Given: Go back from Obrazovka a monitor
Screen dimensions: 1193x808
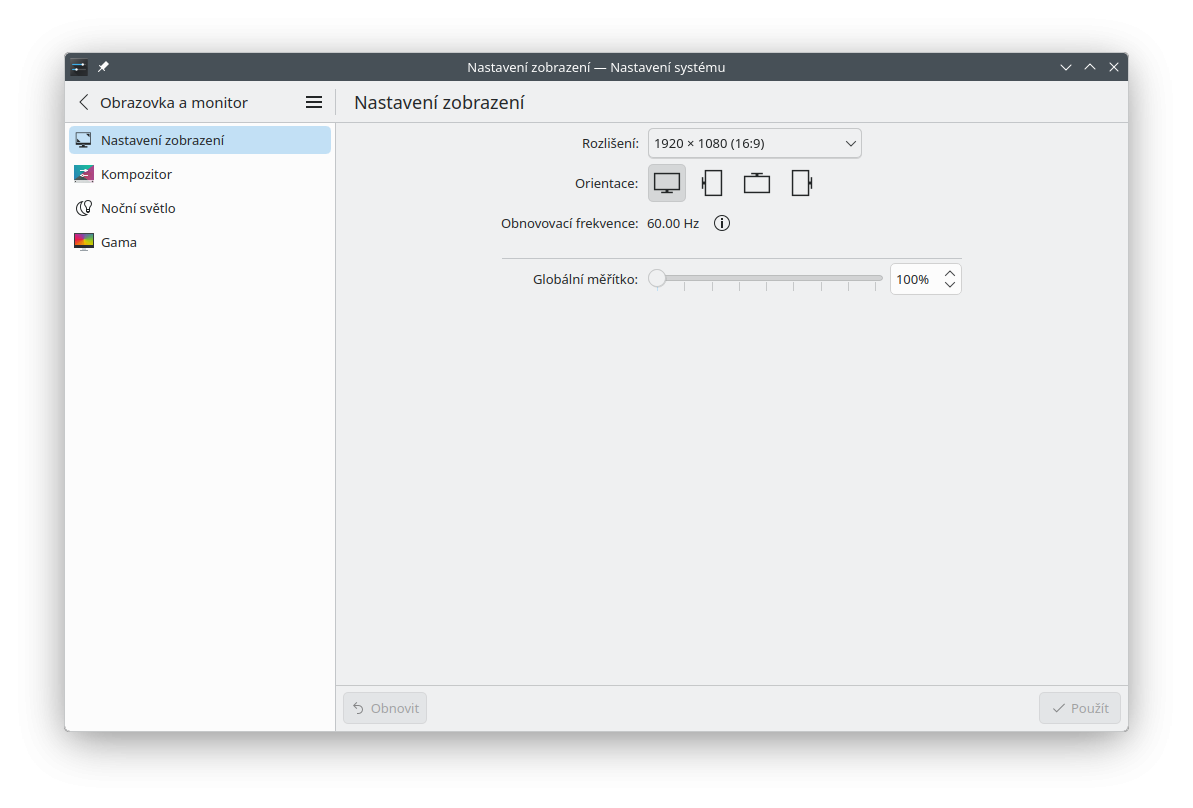Looking at the screenshot, I should coord(84,102).
